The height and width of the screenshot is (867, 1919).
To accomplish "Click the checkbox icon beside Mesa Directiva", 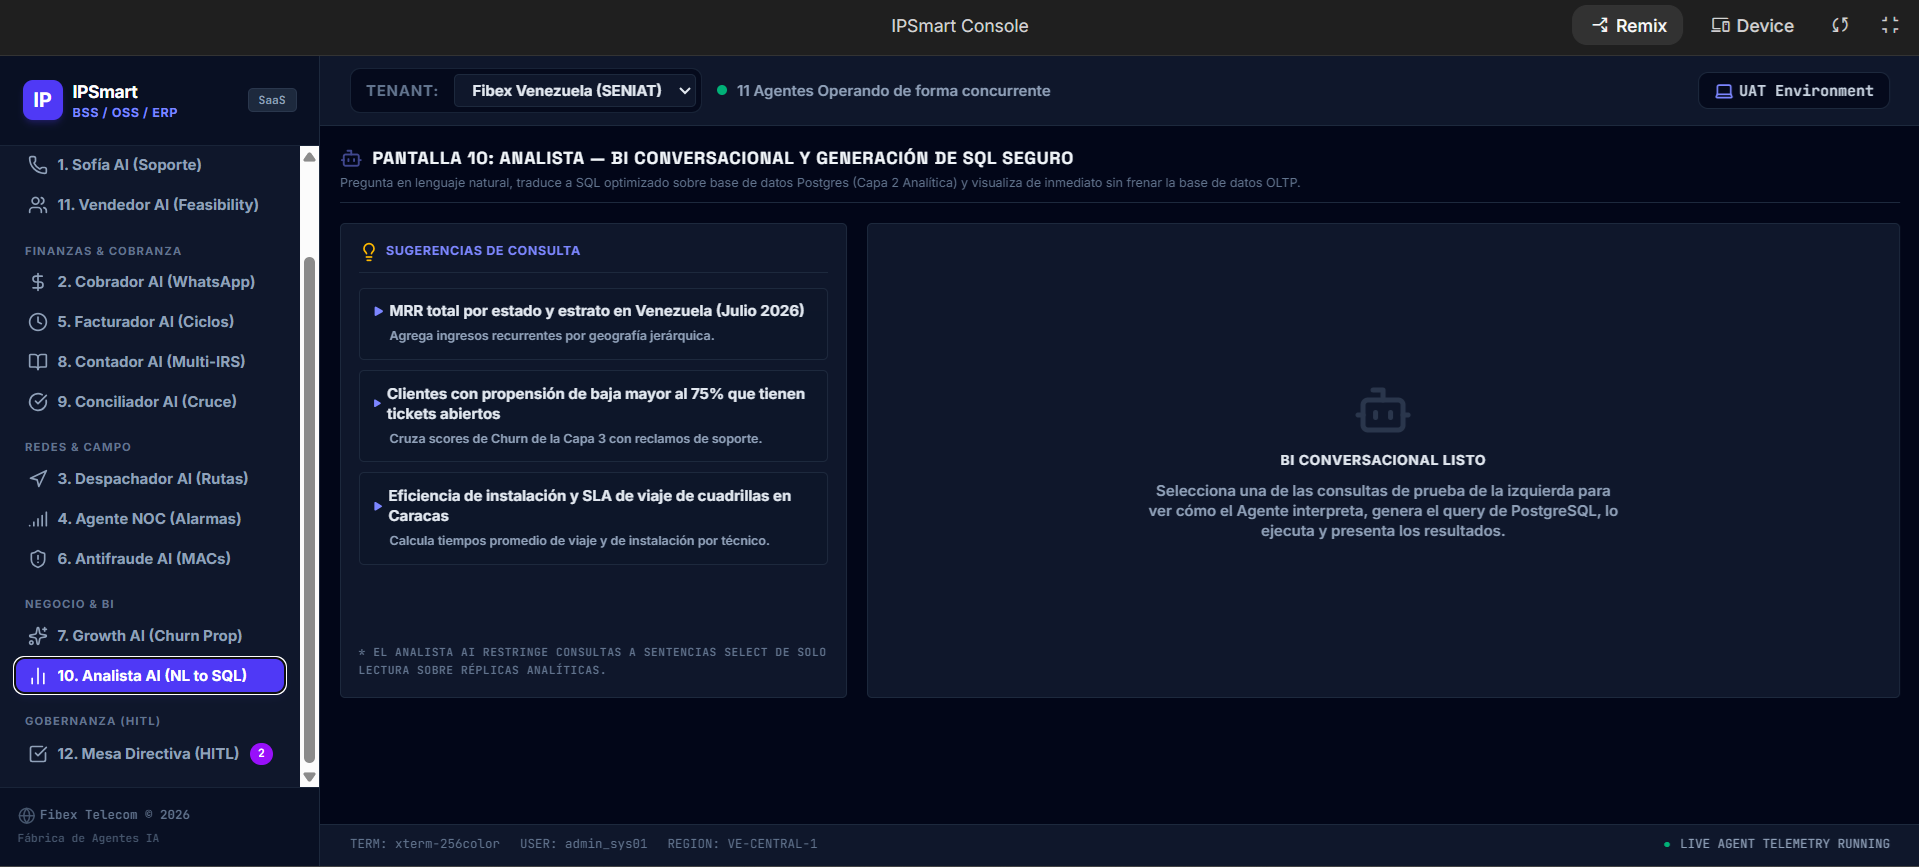I will (x=38, y=754).
